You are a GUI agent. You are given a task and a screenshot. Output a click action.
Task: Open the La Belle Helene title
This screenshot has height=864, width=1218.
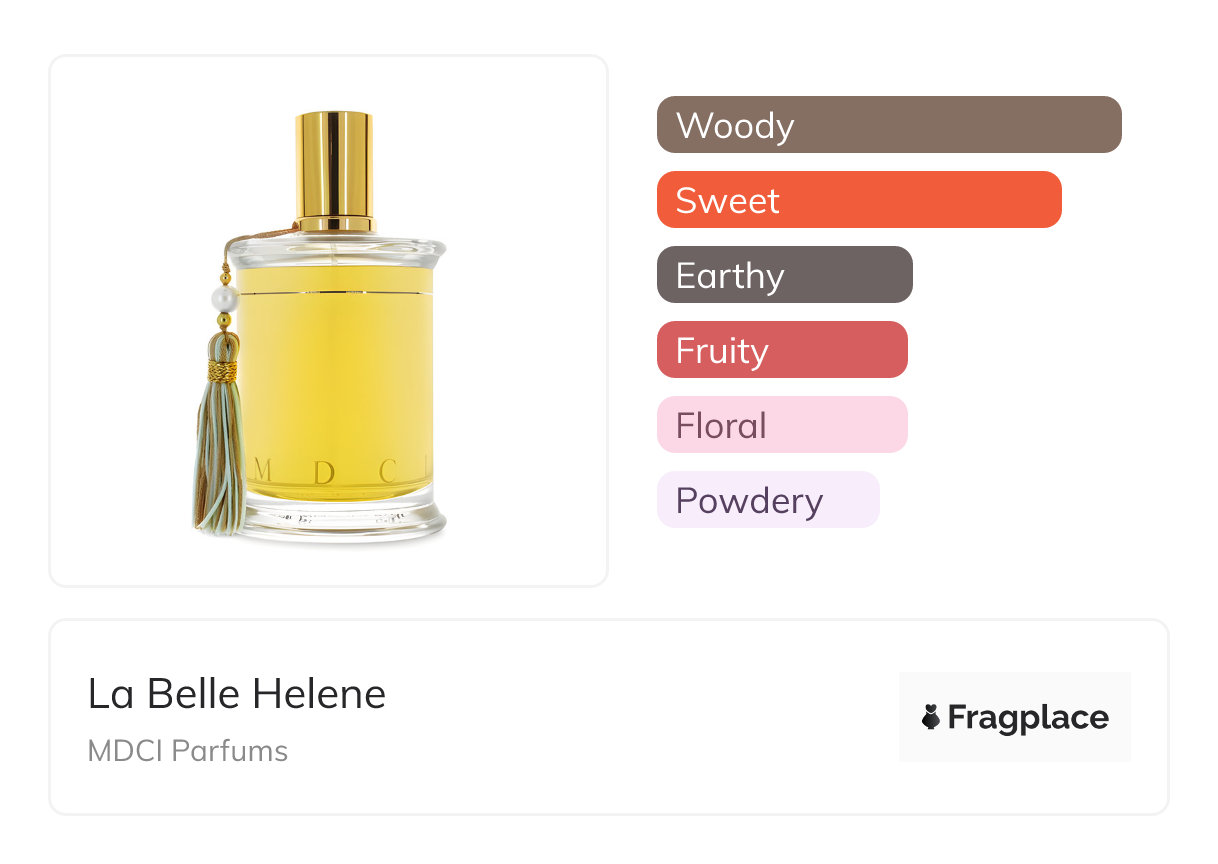point(237,693)
